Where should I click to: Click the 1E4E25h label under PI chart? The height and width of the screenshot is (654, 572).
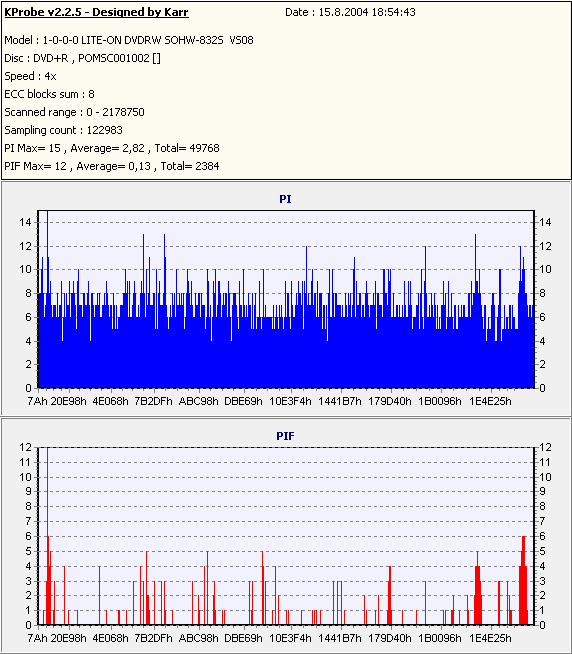point(490,401)
